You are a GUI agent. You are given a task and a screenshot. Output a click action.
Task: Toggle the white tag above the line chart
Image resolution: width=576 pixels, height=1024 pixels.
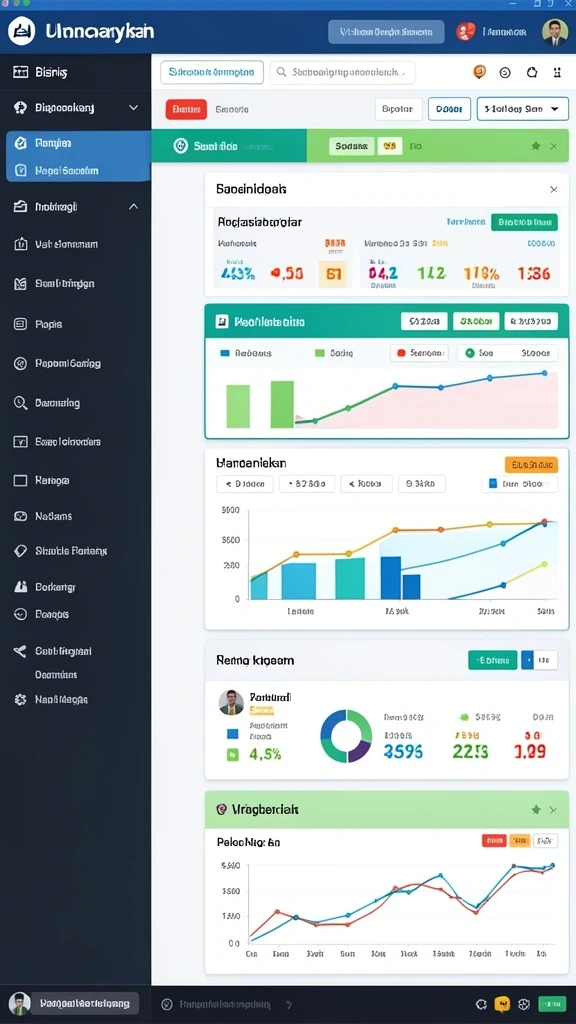(x=545, y=840)
